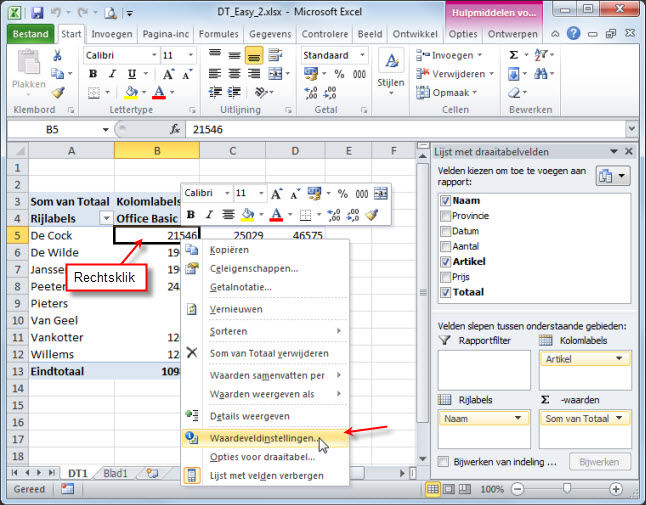Click the Save icon in quick access toolbar
646x505 pixels.
click(37, 13)
